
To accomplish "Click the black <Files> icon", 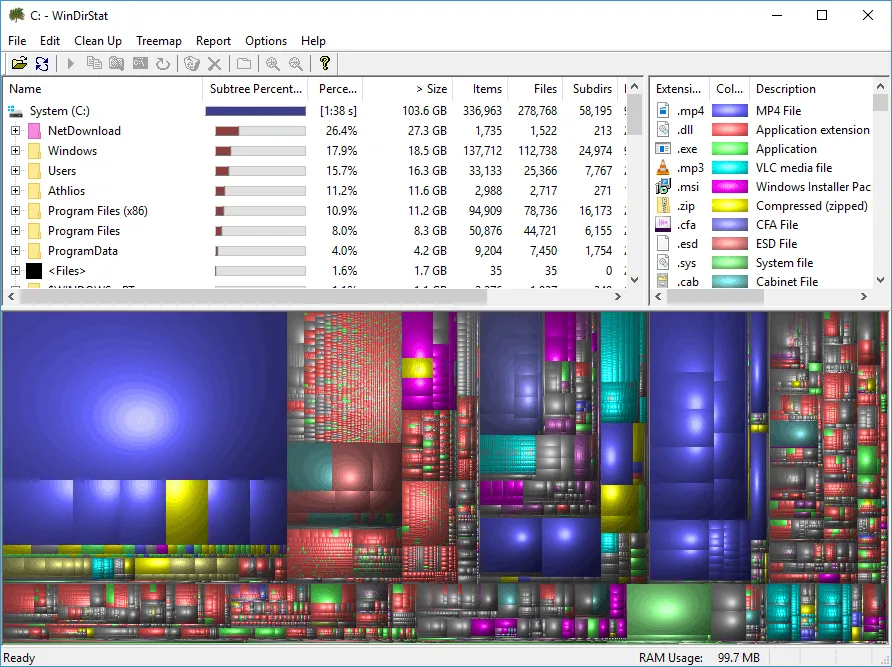I will [34, 271].
